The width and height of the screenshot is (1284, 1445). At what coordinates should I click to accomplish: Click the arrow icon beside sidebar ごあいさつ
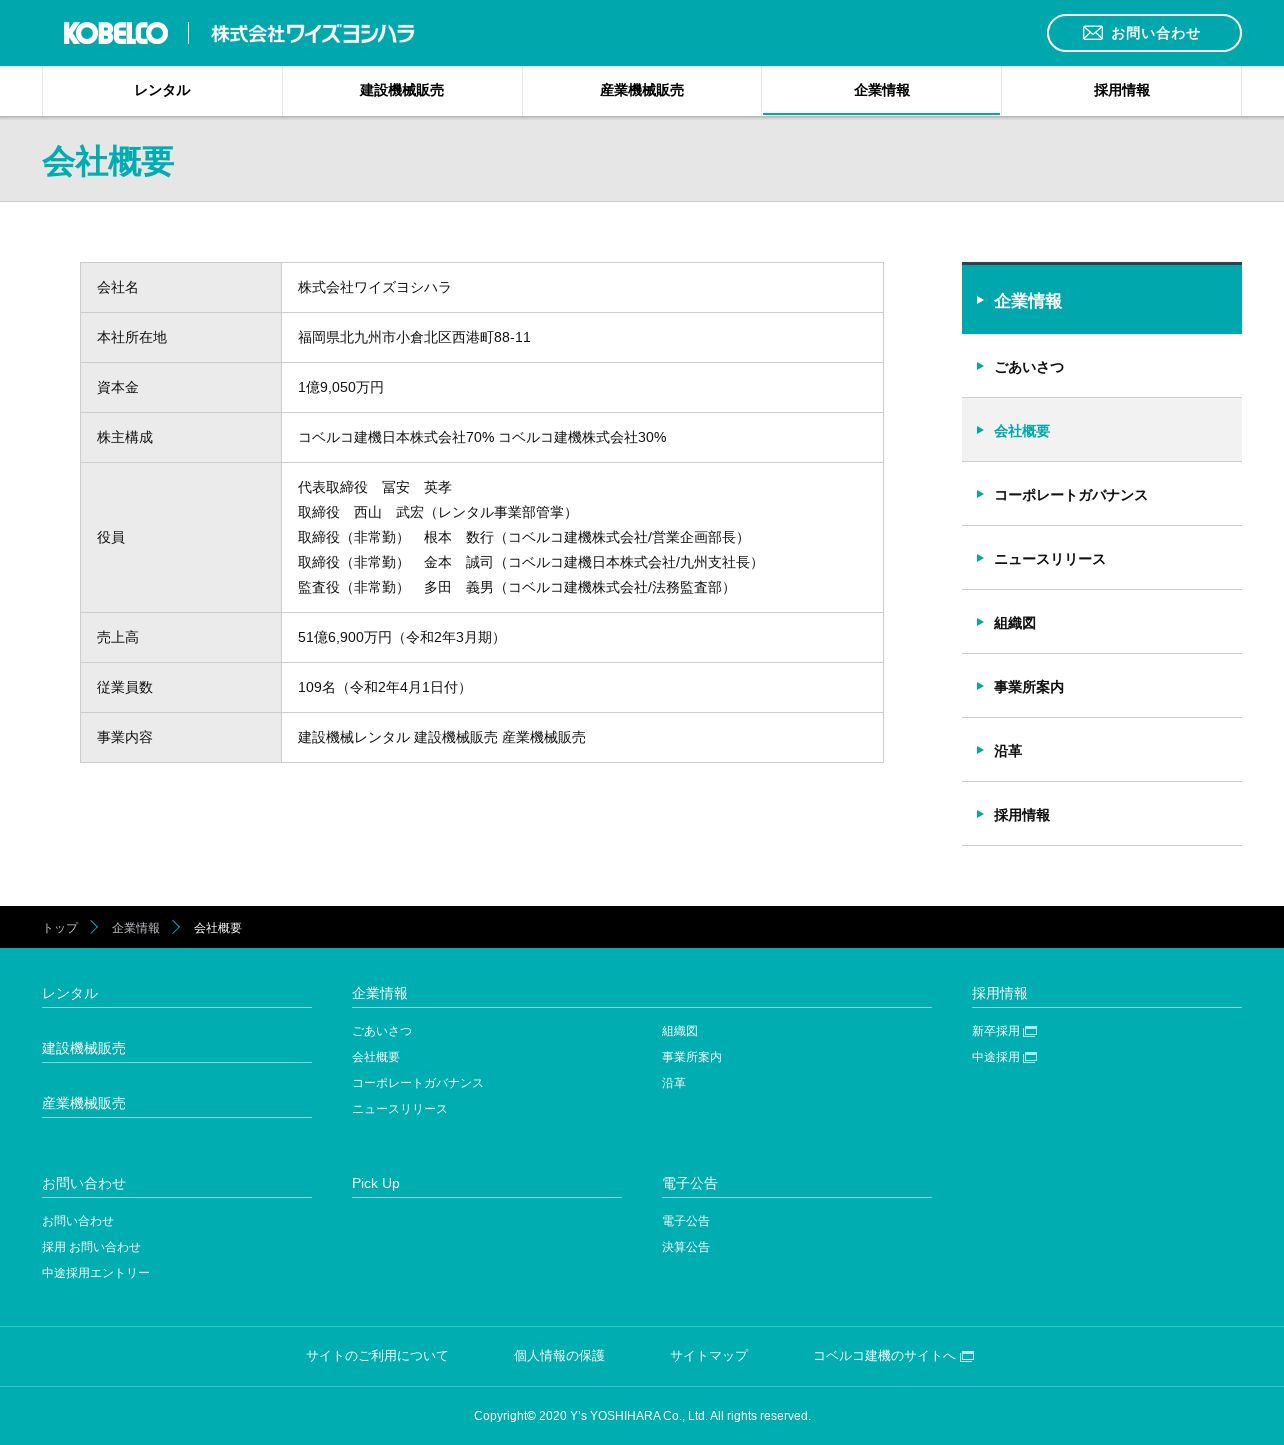pos(980,366)
